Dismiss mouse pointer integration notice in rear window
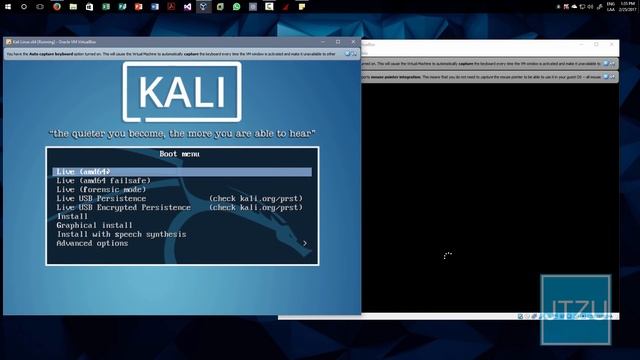Image resolution: width=640 pixels, height=360 pixels. 606,77
